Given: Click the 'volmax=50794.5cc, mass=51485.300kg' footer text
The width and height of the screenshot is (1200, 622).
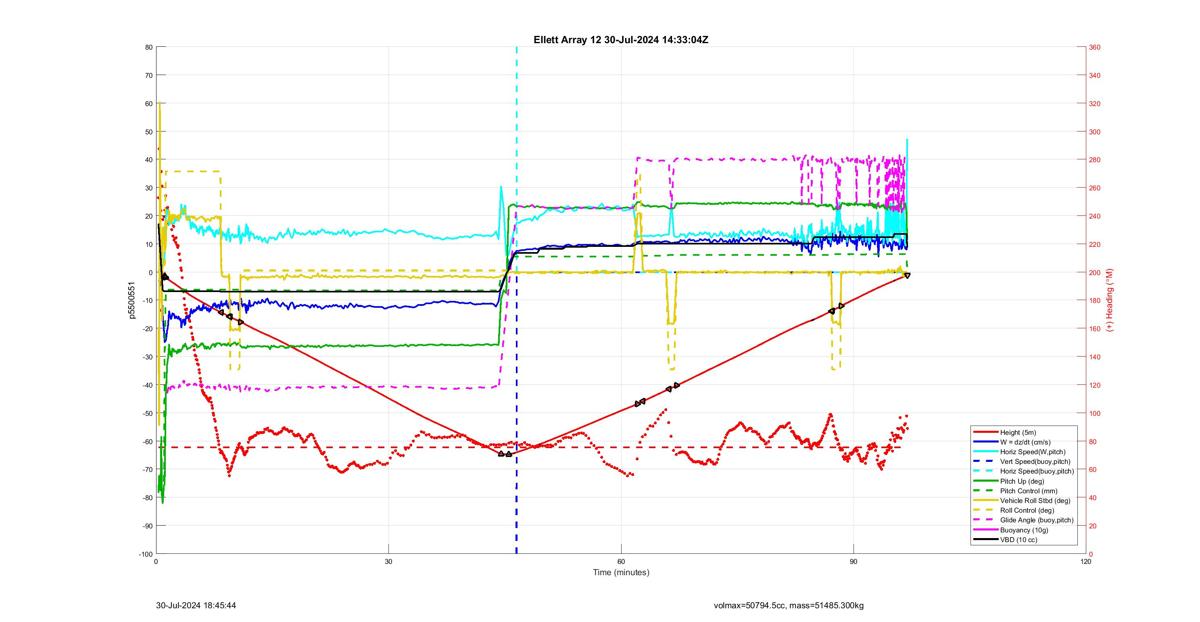Looking at the screenshot, I should point(789,605).
